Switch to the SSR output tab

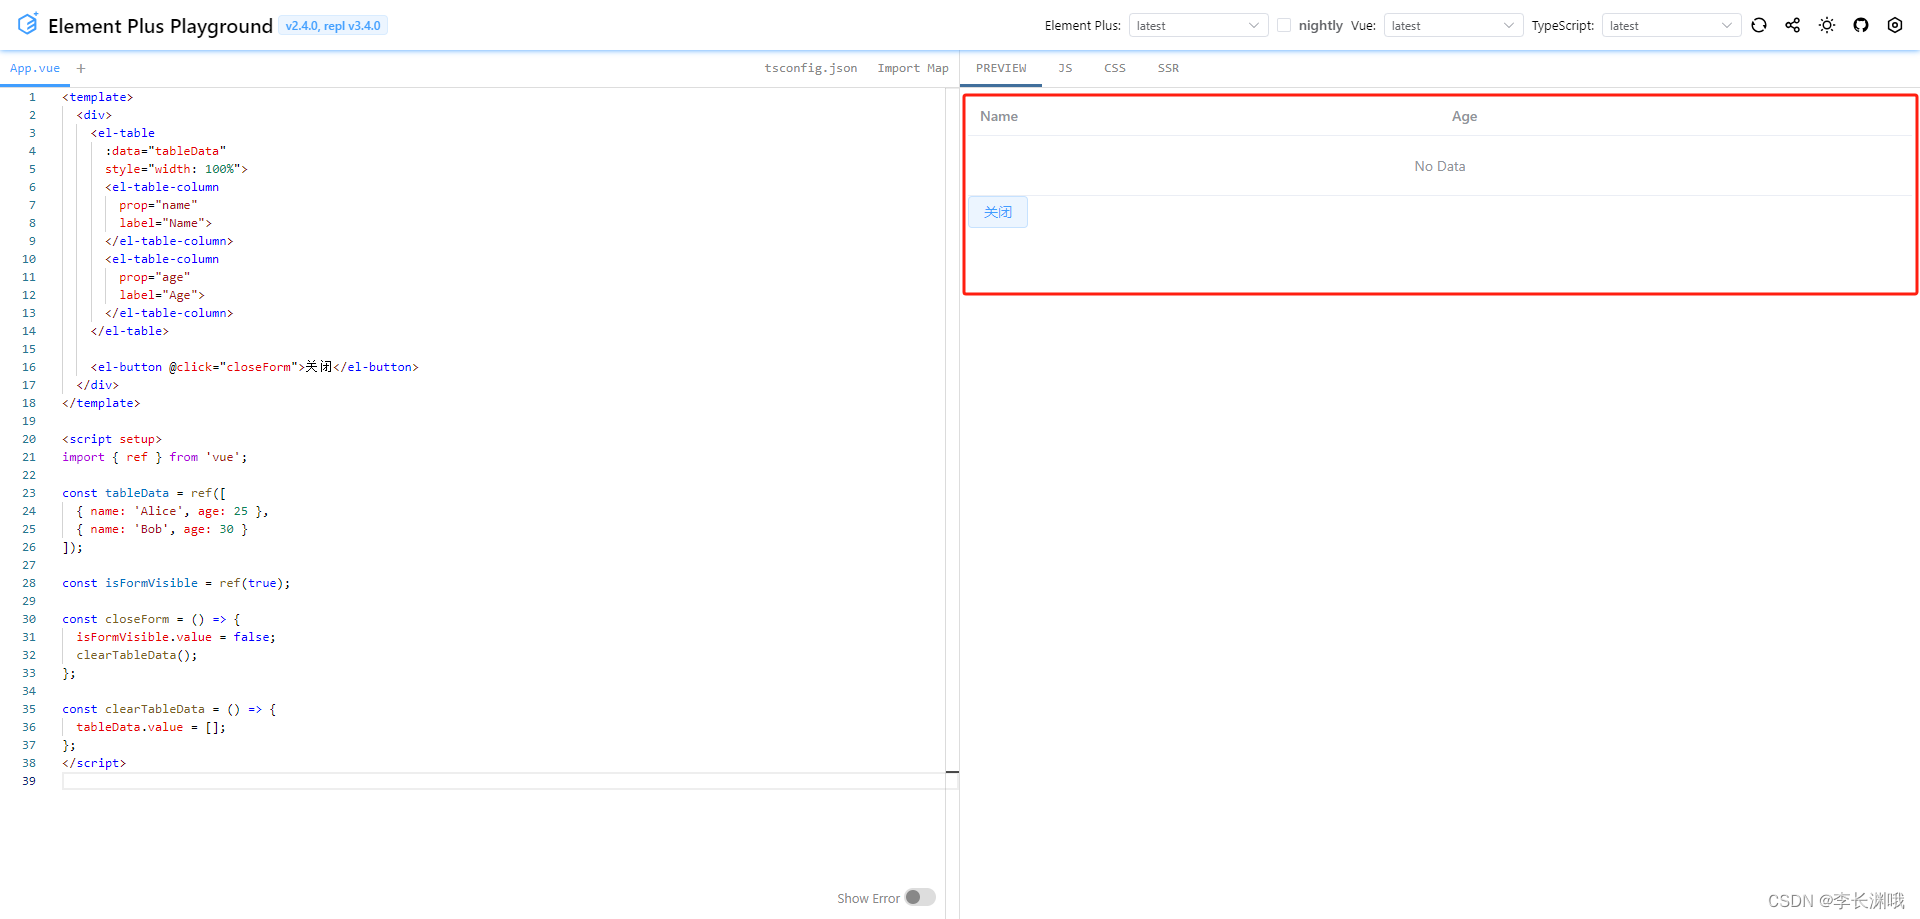click(x=1168, y=68)
